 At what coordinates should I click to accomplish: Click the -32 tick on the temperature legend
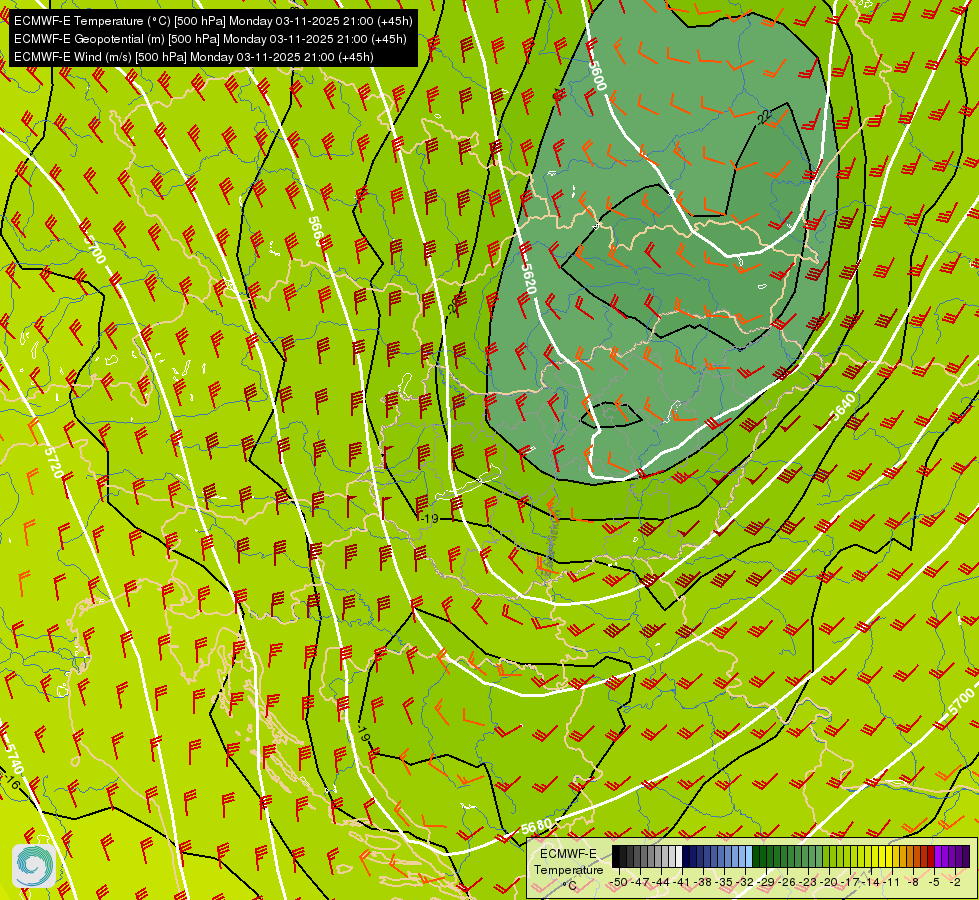pyautogui.click(x=745, y=882)
